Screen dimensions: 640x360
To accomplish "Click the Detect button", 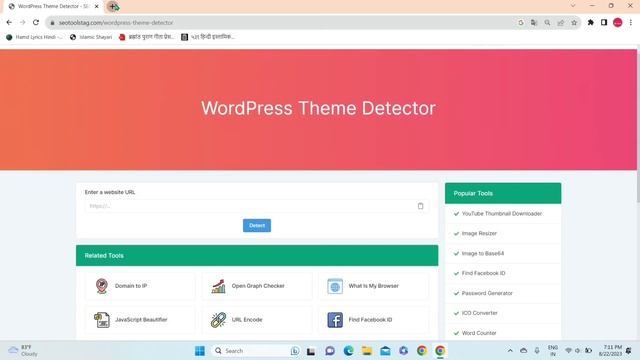I will coord(257,225).
